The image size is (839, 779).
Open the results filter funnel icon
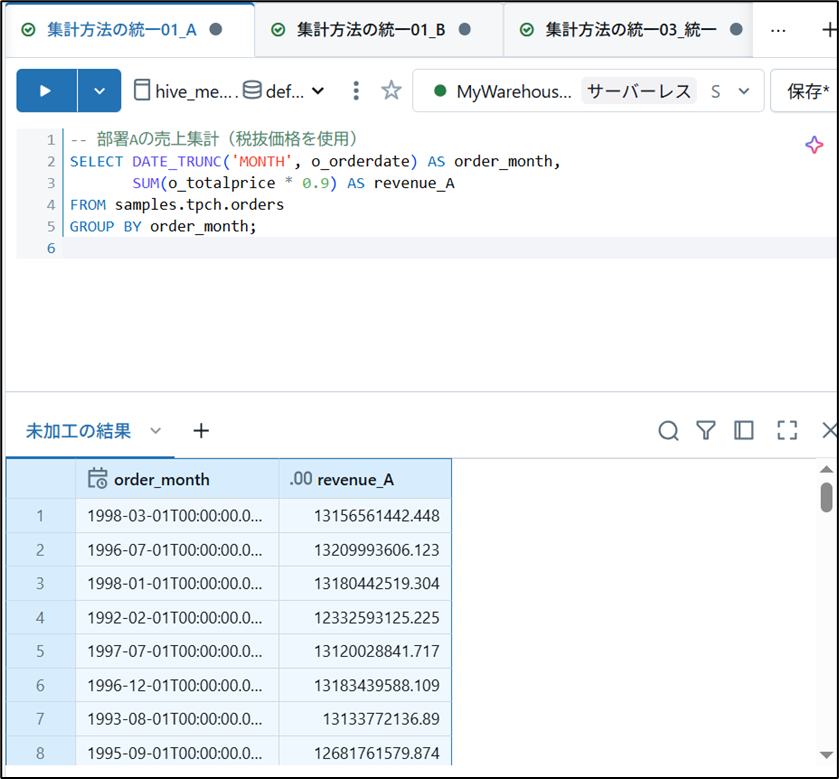click(706, 430)
